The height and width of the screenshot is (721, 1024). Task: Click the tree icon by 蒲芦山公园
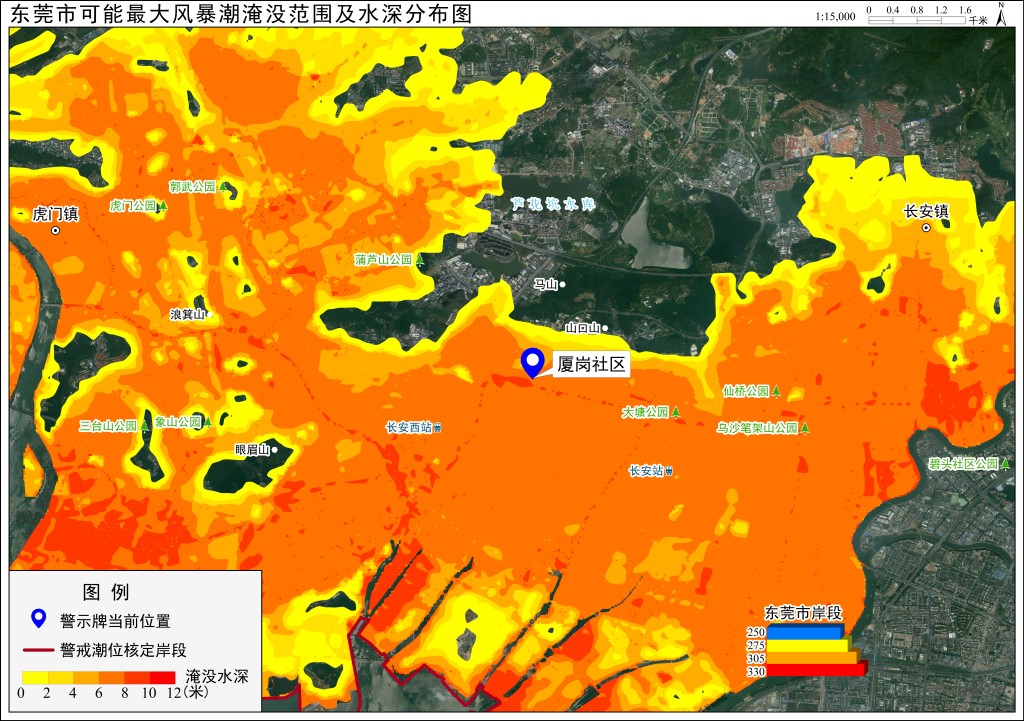(x=420, y=260)
